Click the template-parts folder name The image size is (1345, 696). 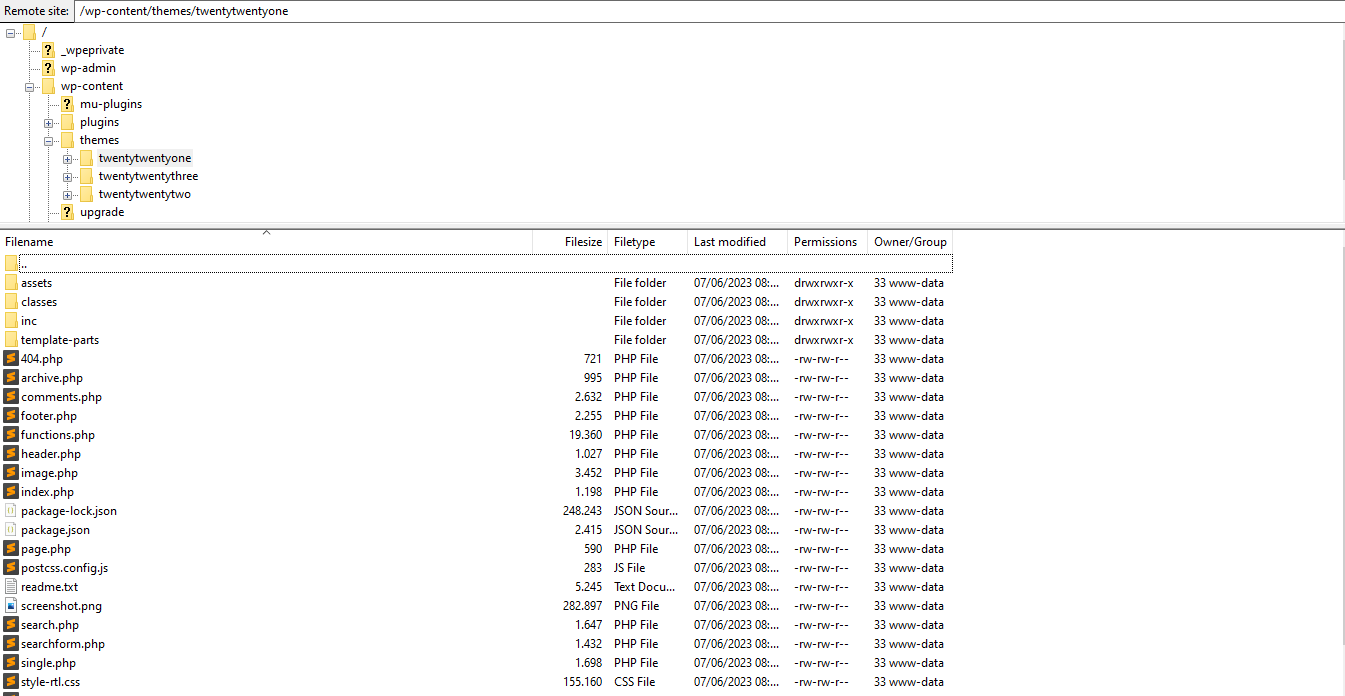click(x=60, y=340)
